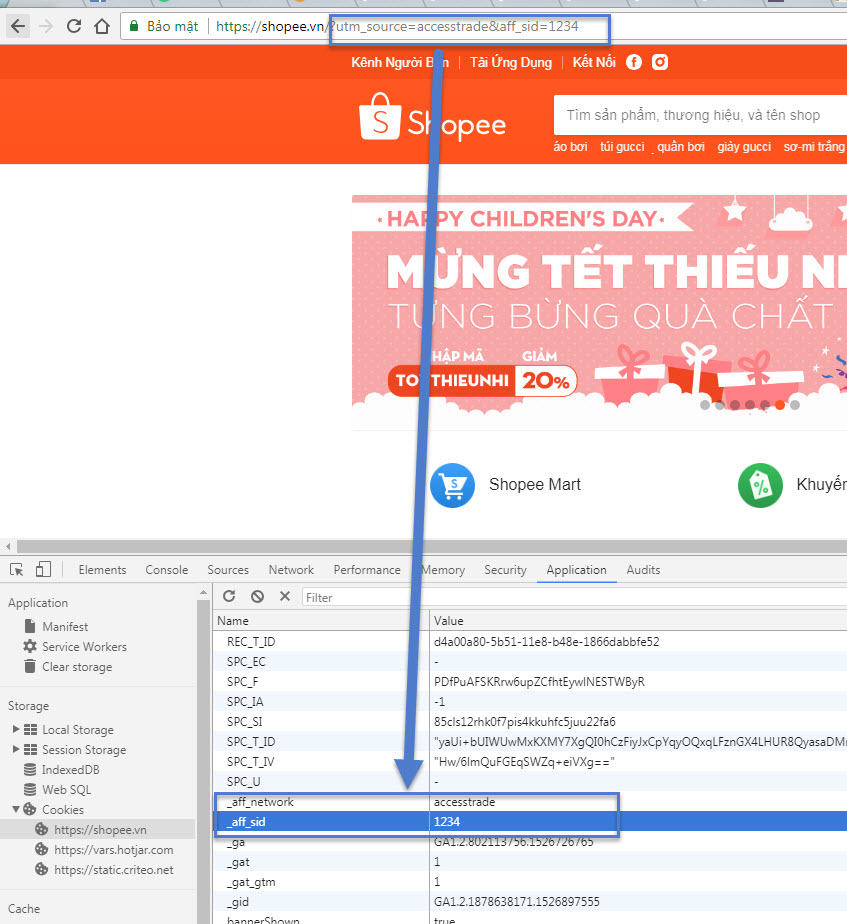
Task: Open Shopee's Instagram page icon
Action: pyautogui.click(x=660, y=62)
